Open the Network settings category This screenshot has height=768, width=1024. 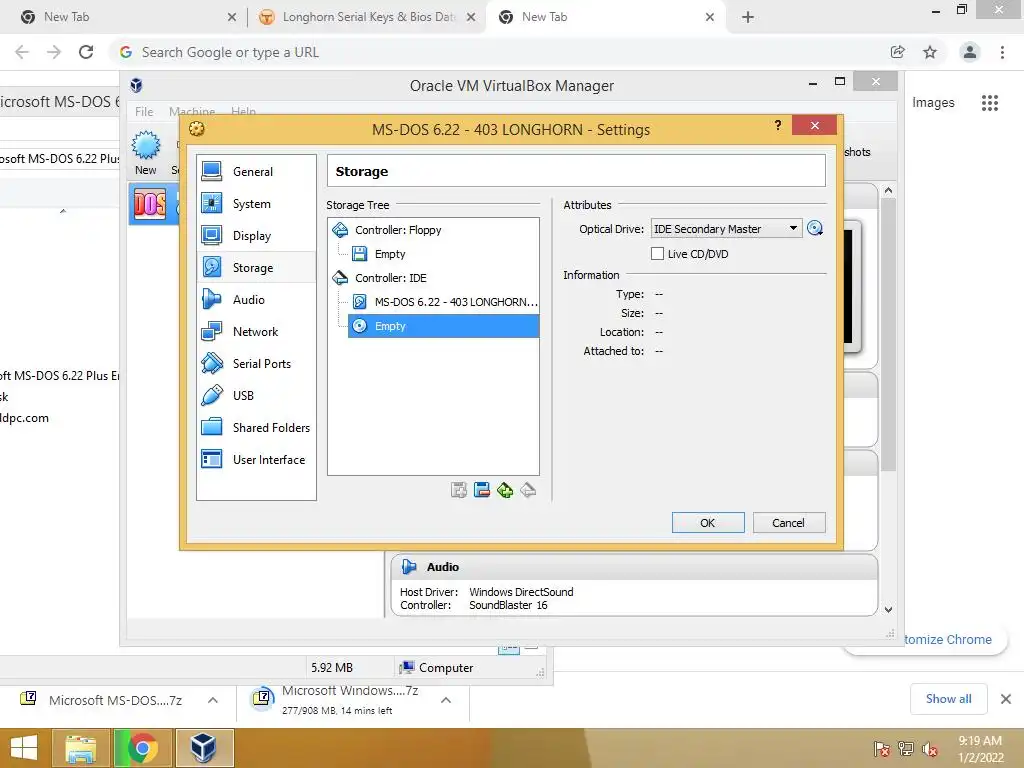(x=256, y=332)
